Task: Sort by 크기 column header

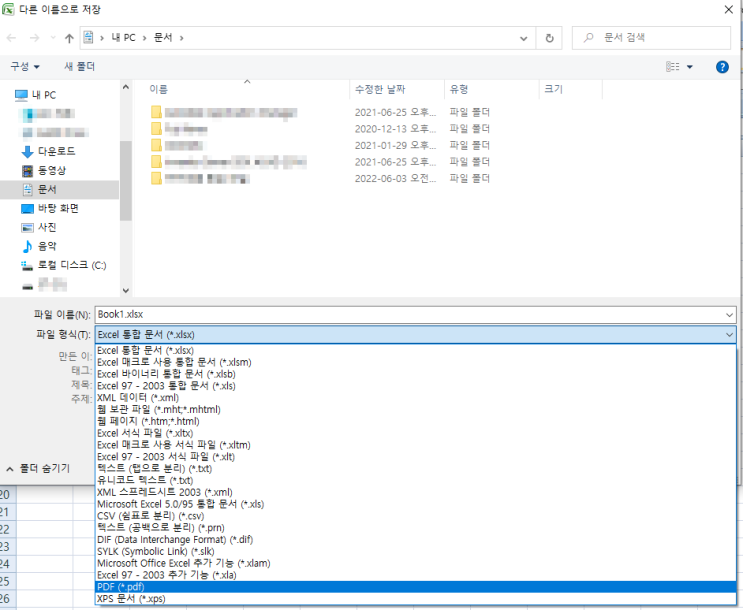Action: [553, 89]
